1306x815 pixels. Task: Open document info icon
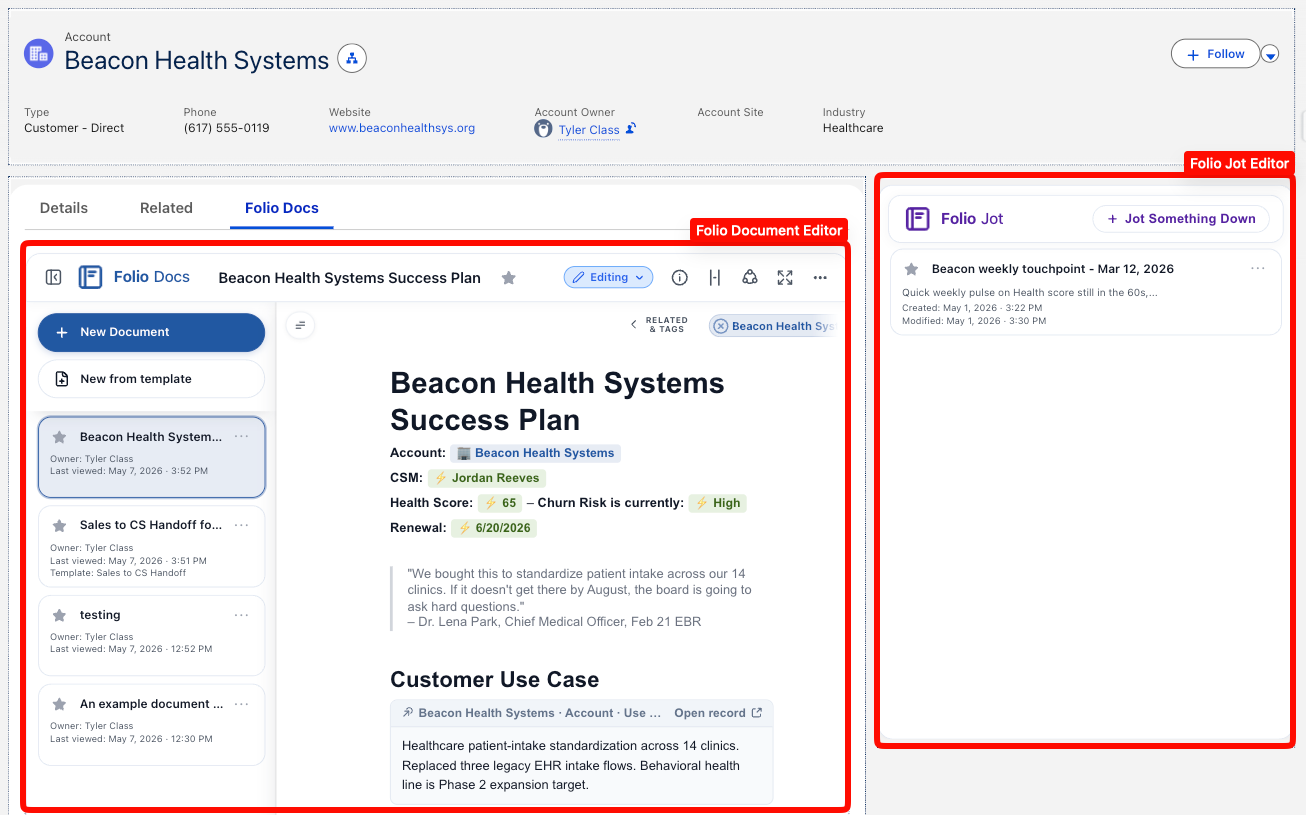[679, 277]
